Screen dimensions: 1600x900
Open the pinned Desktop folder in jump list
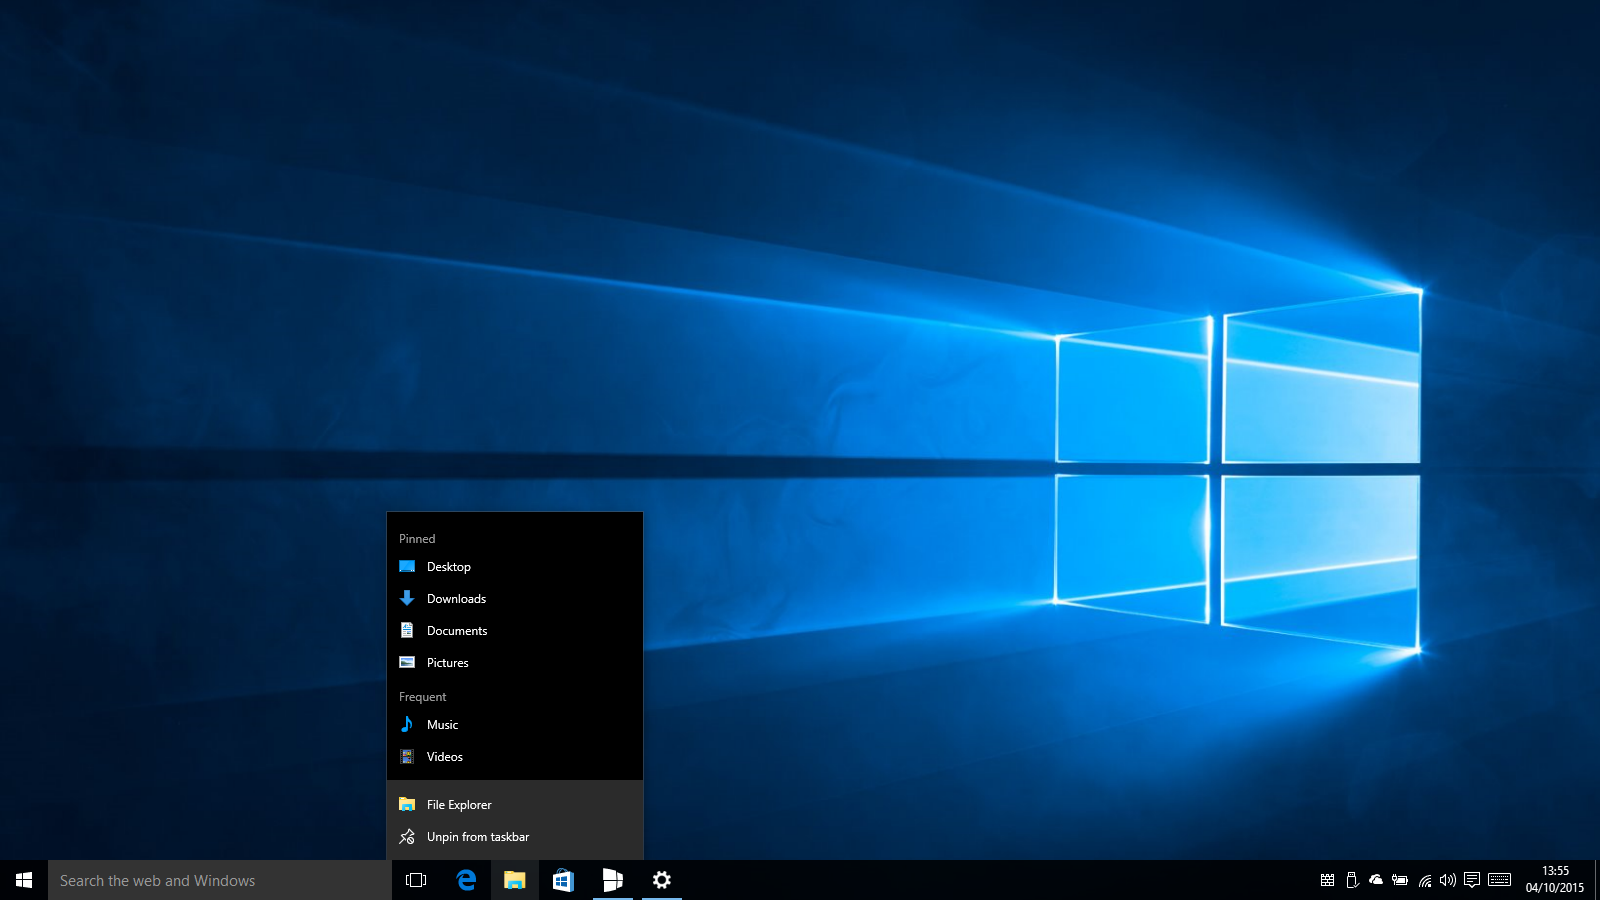tap(514, 567)
